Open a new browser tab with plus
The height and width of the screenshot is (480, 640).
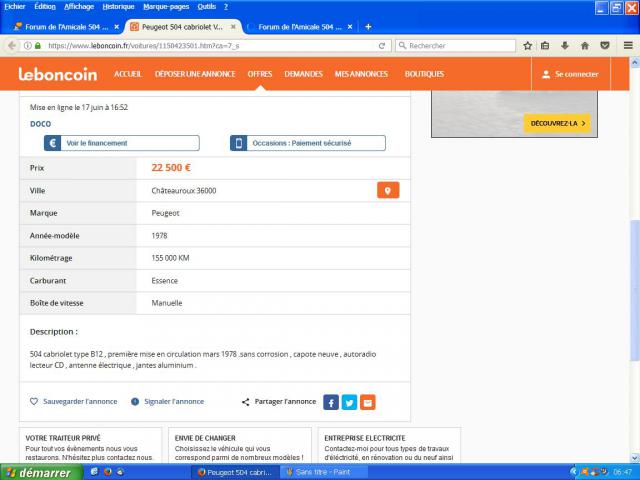(368, 27)
